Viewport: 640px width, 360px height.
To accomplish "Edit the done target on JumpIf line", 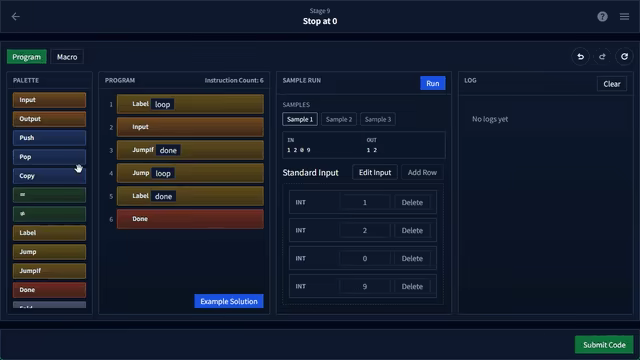I will point(168,150).
